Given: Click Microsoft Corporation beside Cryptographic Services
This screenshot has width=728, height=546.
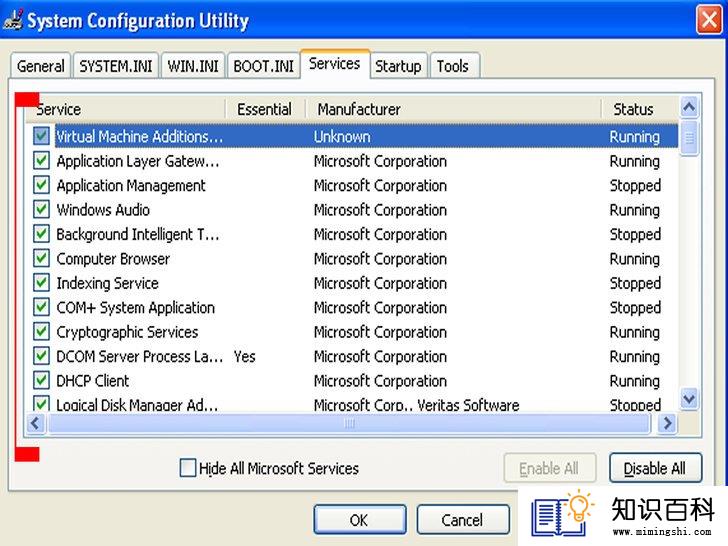Looking at the screenshot, I should coord(380,332).
